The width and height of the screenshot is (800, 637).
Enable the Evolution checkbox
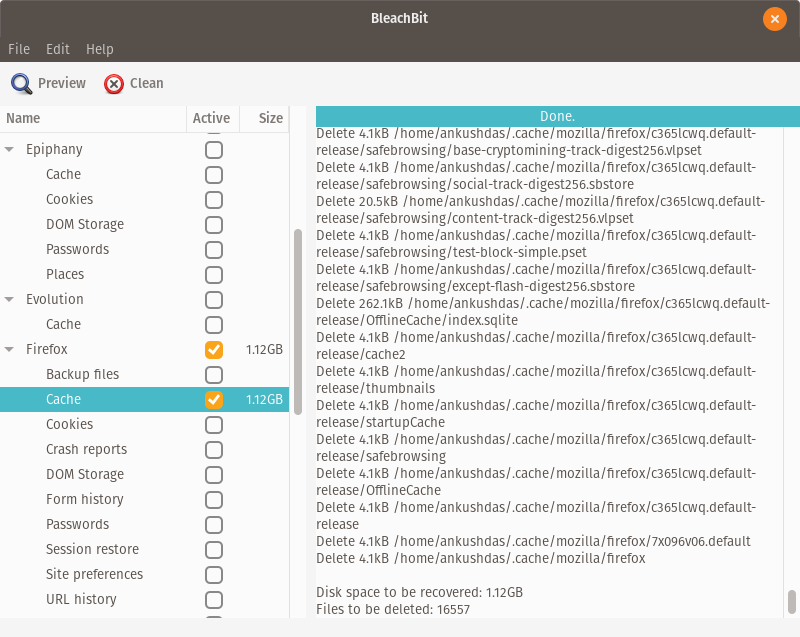click(214, 300)
